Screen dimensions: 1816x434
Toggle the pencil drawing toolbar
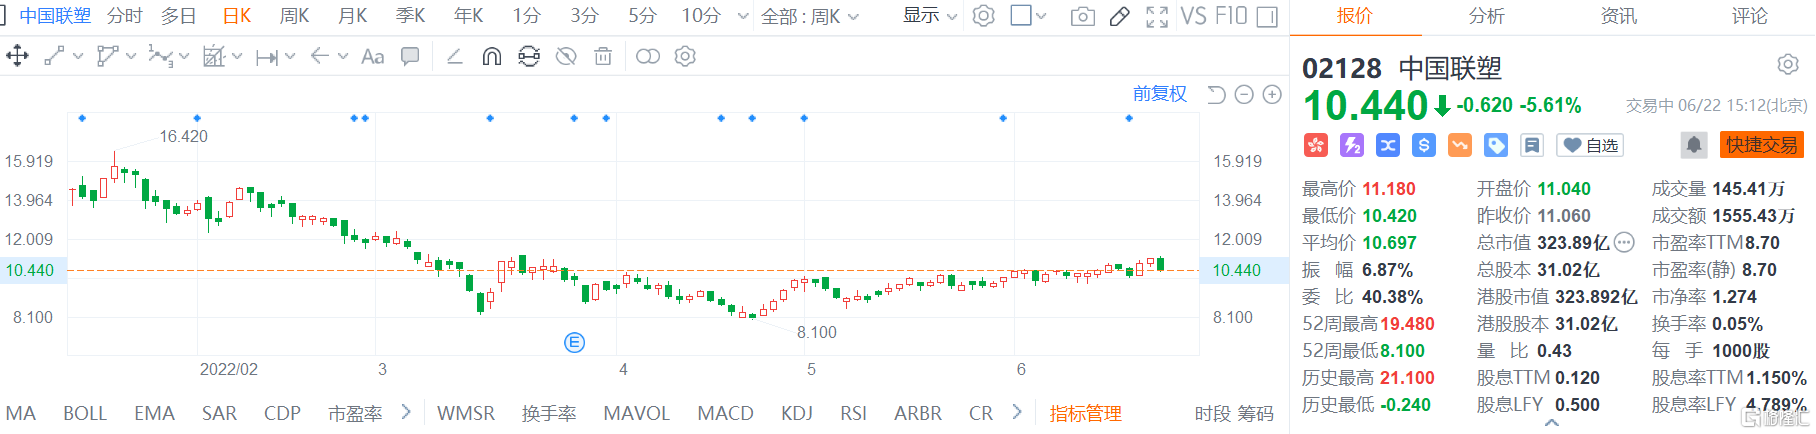click(1120, 16)
